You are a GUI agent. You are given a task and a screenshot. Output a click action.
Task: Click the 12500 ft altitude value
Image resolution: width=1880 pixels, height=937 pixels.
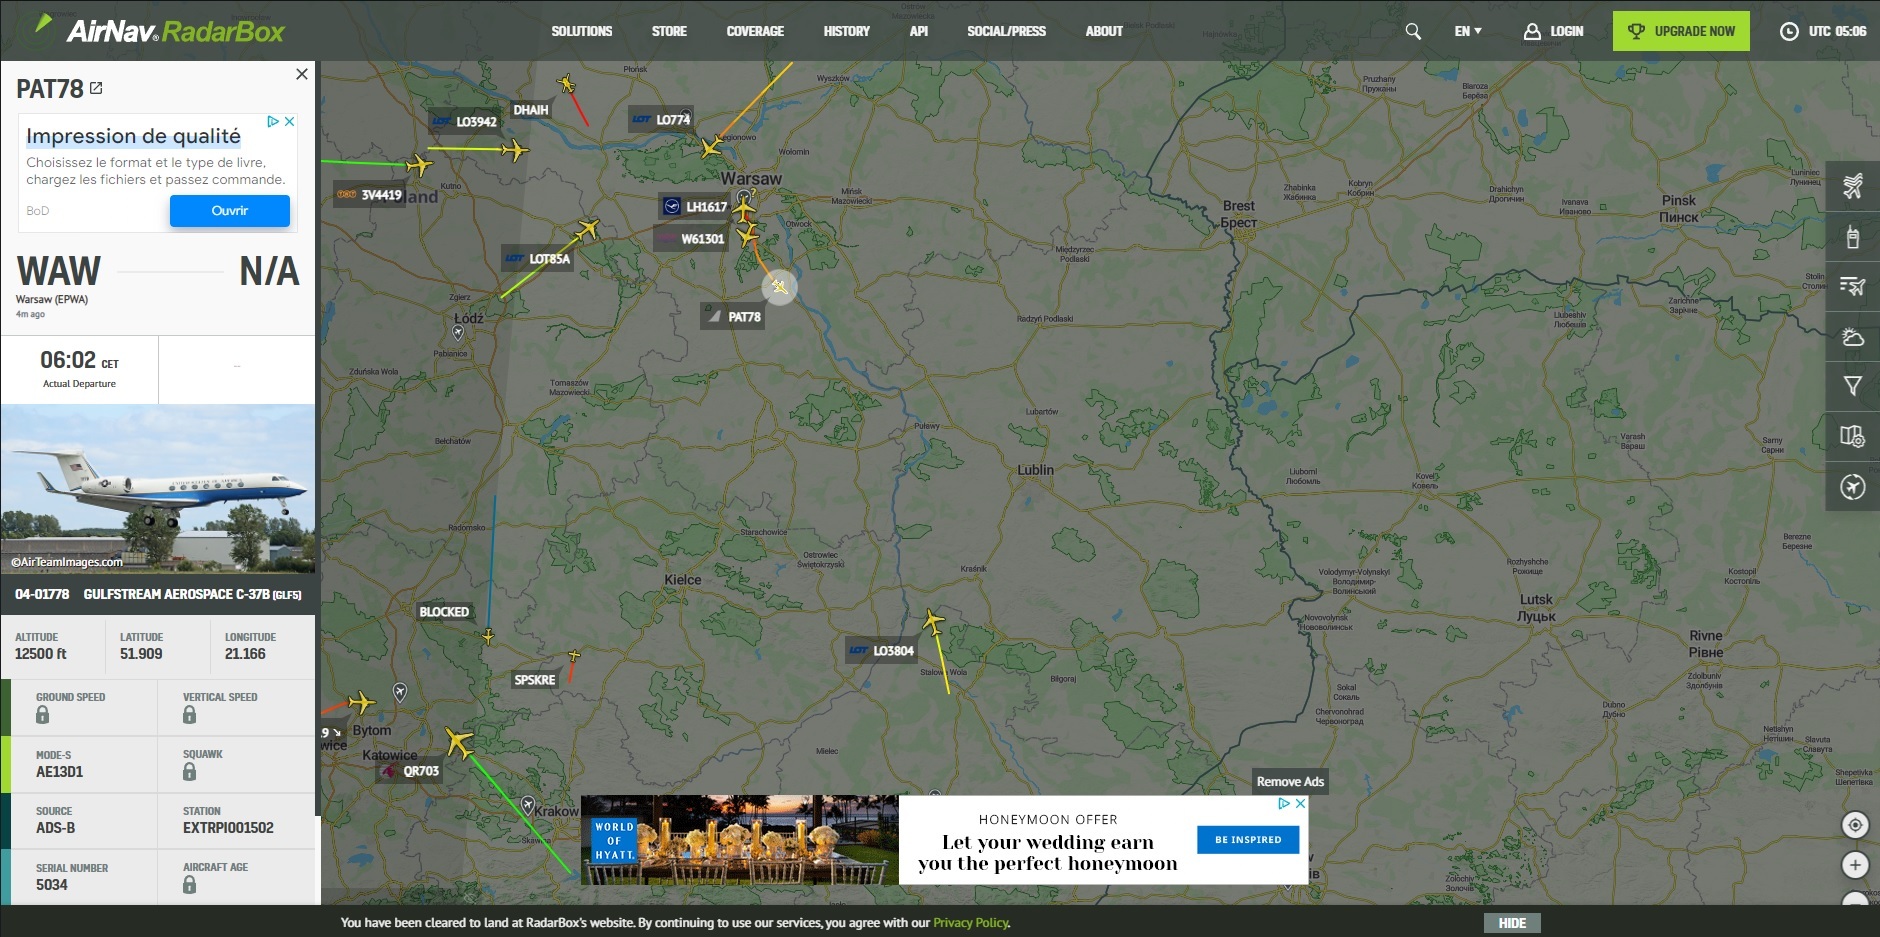(41, 654)
